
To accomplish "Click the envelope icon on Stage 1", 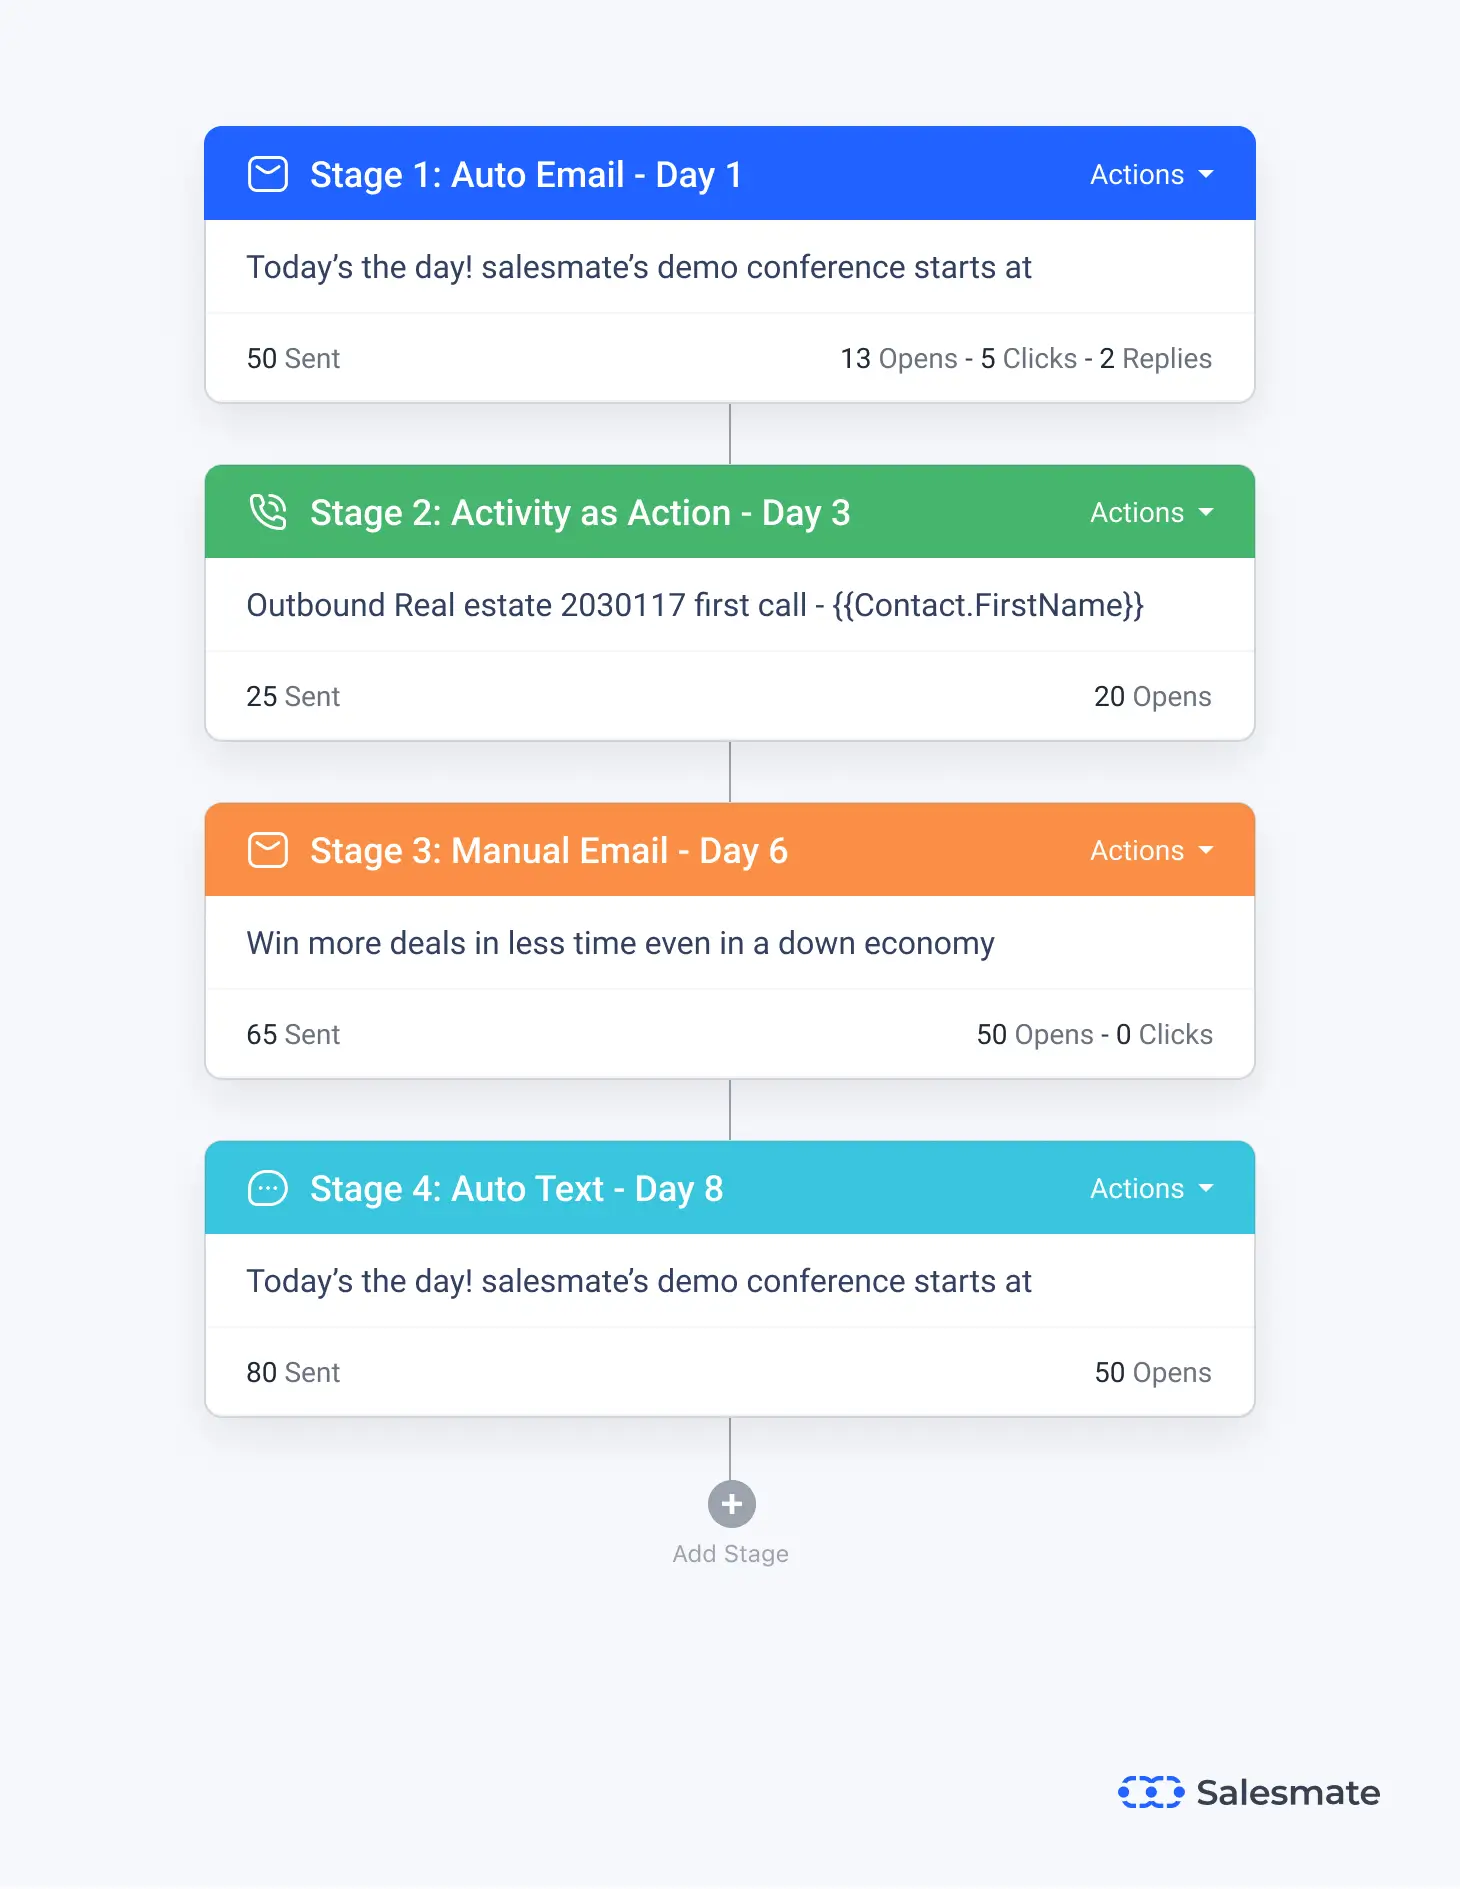I will [268, 174].
